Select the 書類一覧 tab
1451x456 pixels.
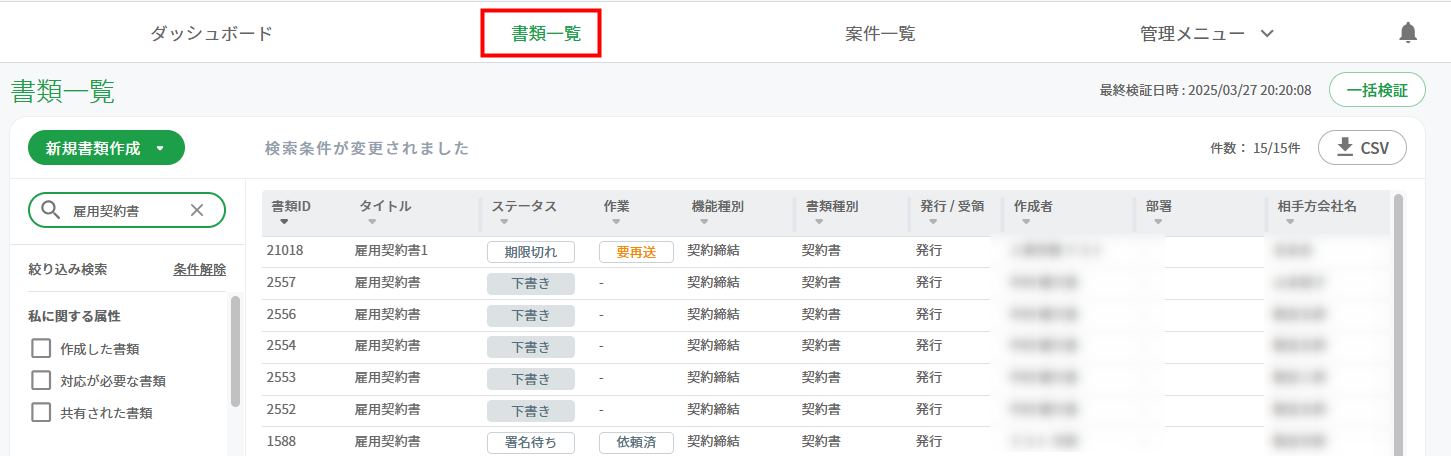pos(546,33)
